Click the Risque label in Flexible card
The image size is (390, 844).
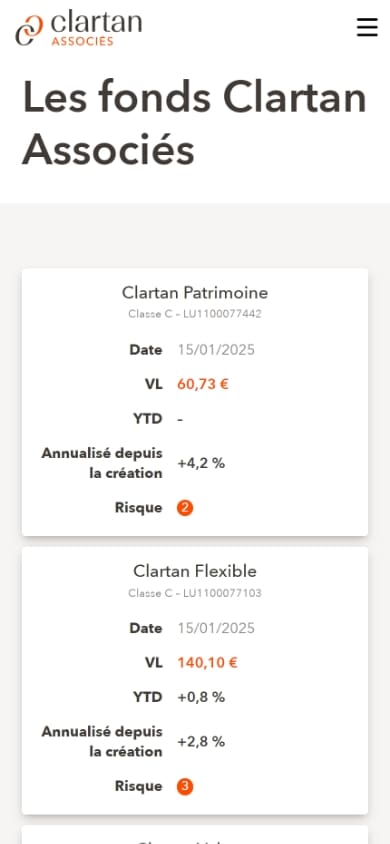pyautogui.click(x=138, y=786)
